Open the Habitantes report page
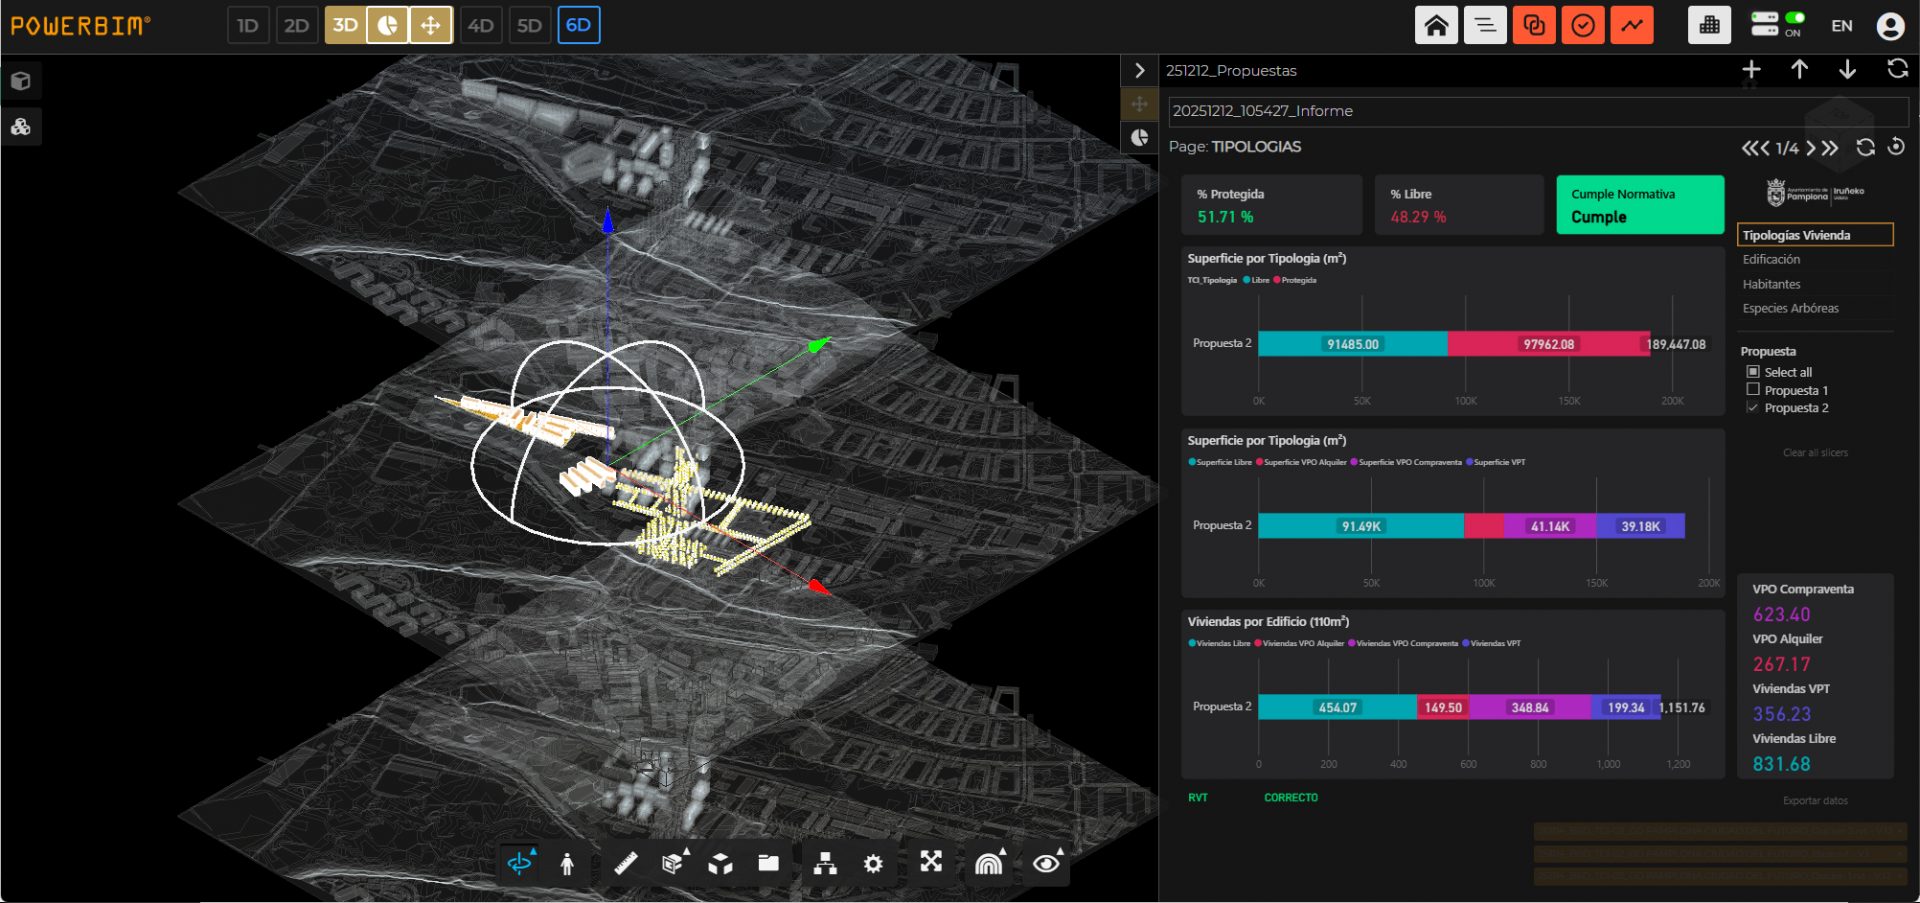The width and height of the screenshot is (1920, 903). 1771,284
